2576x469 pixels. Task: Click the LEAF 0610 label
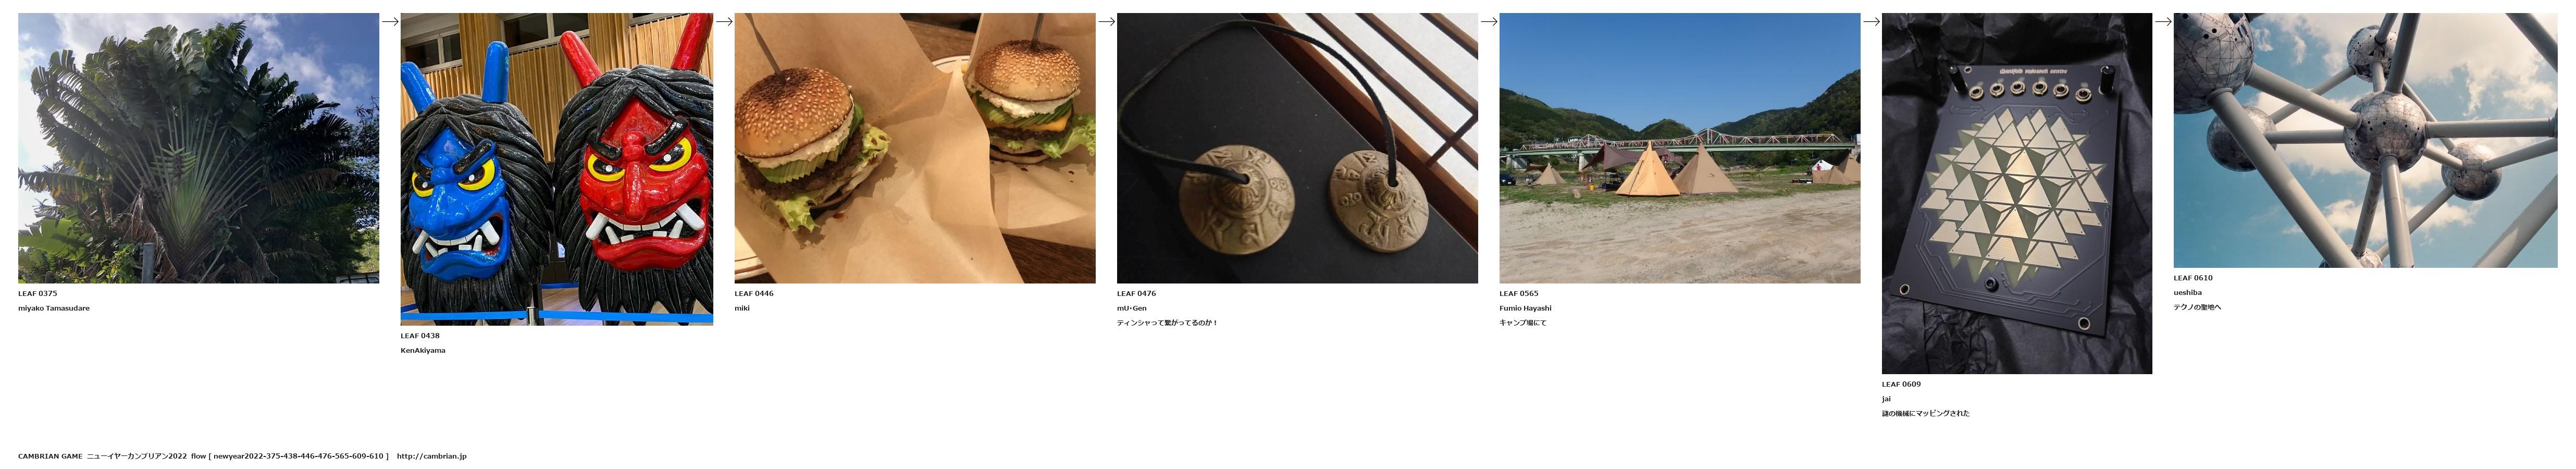click(2193, 278)
